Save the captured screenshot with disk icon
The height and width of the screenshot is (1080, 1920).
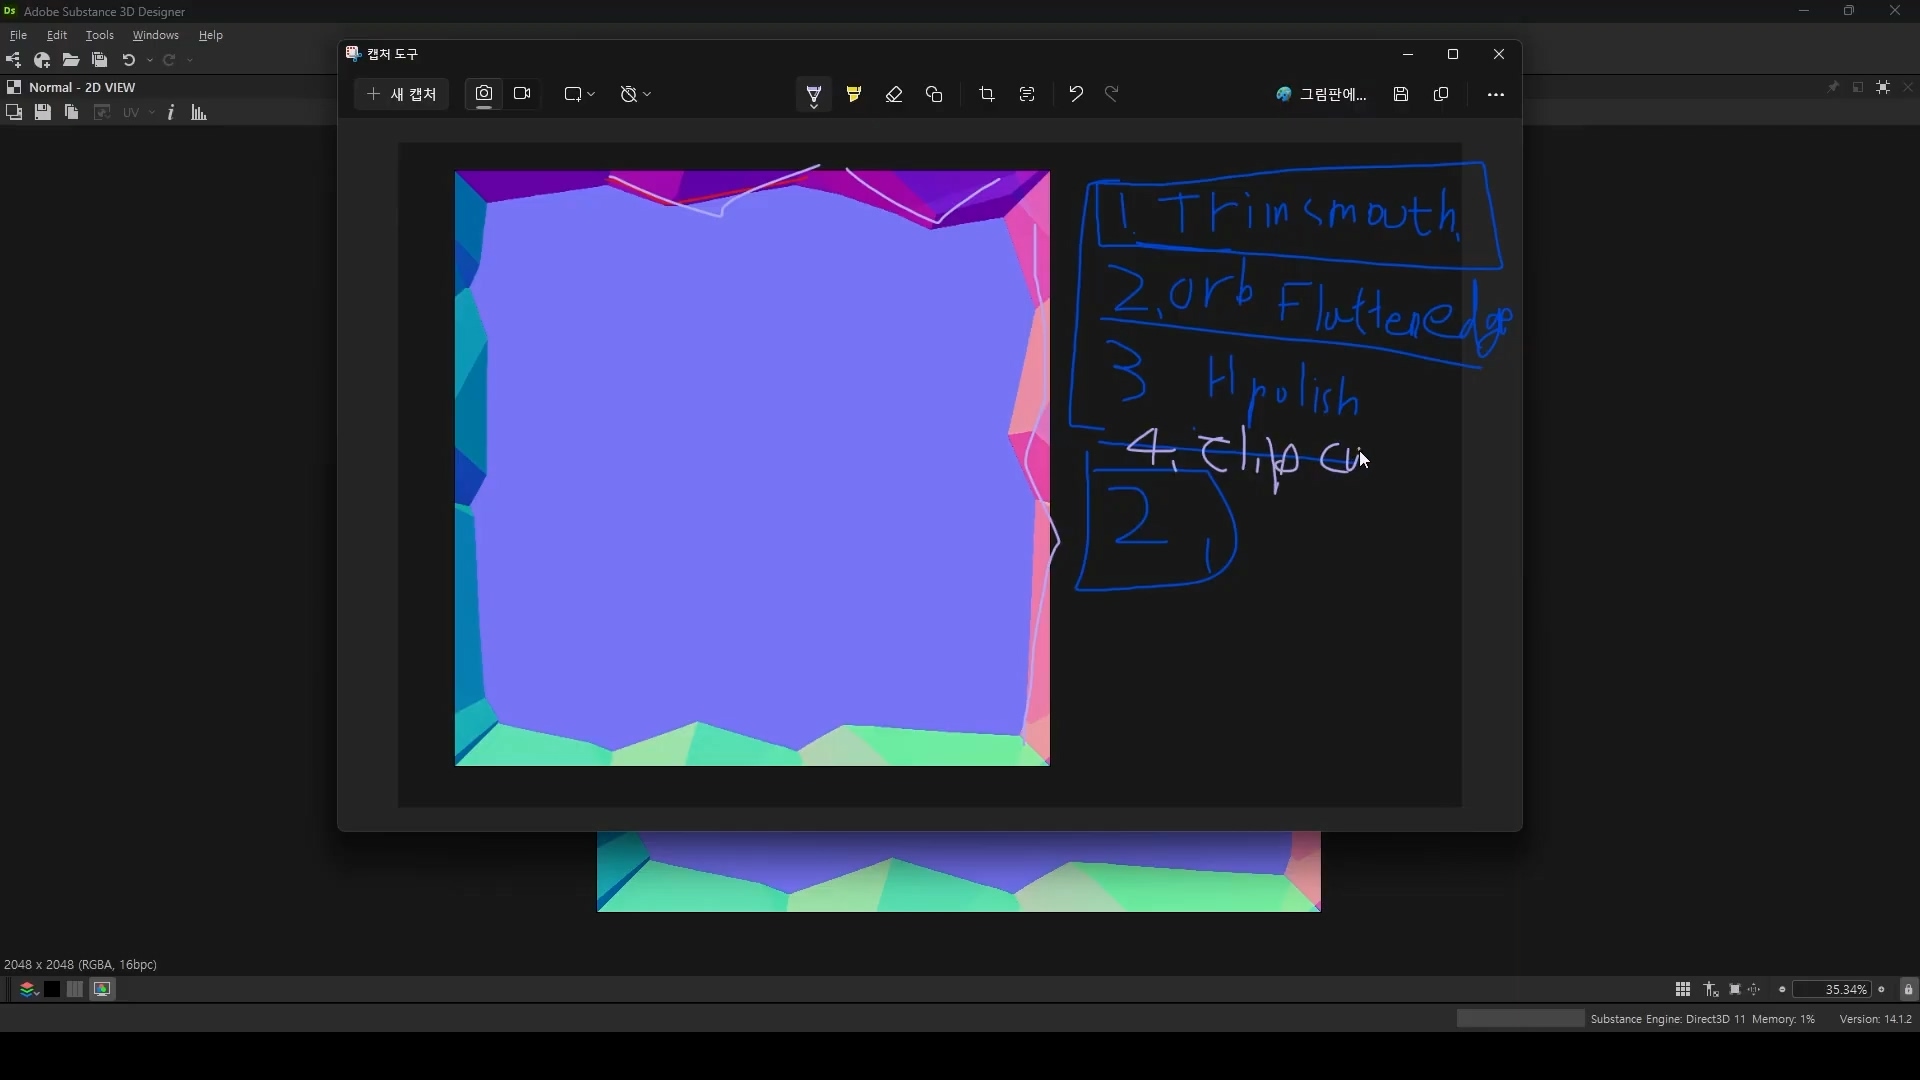[x=1401, y=94]
